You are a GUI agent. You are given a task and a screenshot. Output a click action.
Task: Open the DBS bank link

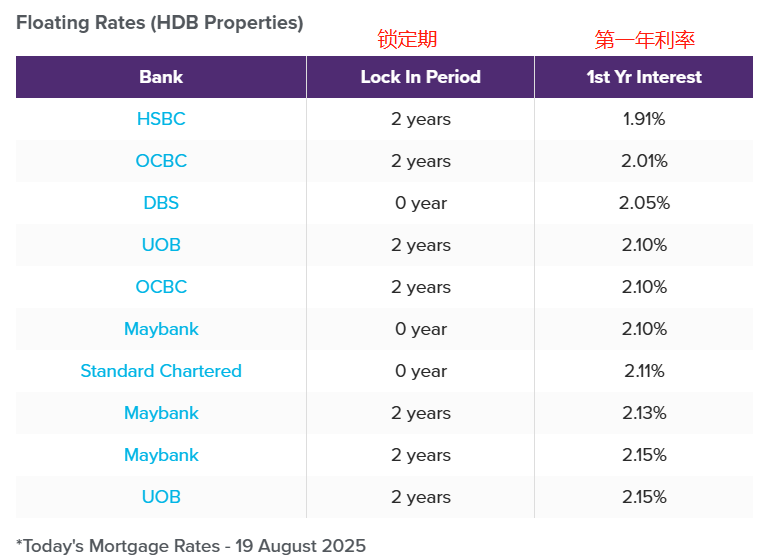[x=161, y=203]
